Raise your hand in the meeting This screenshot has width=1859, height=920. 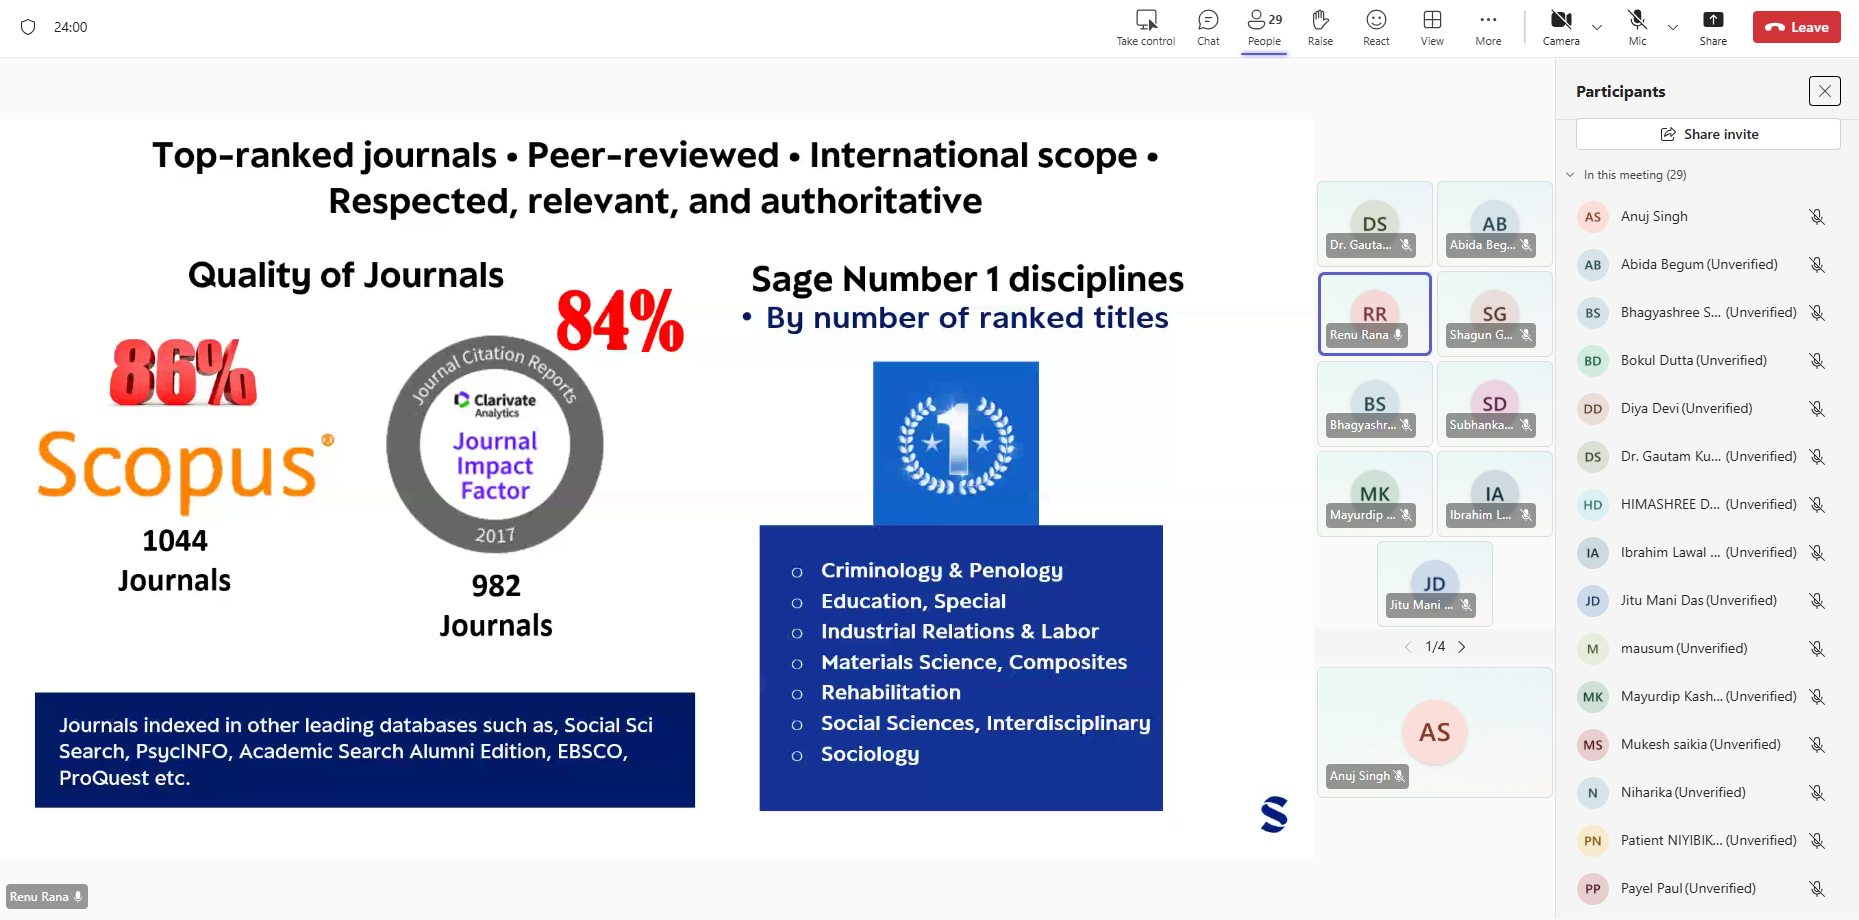pyautogui.click(x=1320, y=27)
